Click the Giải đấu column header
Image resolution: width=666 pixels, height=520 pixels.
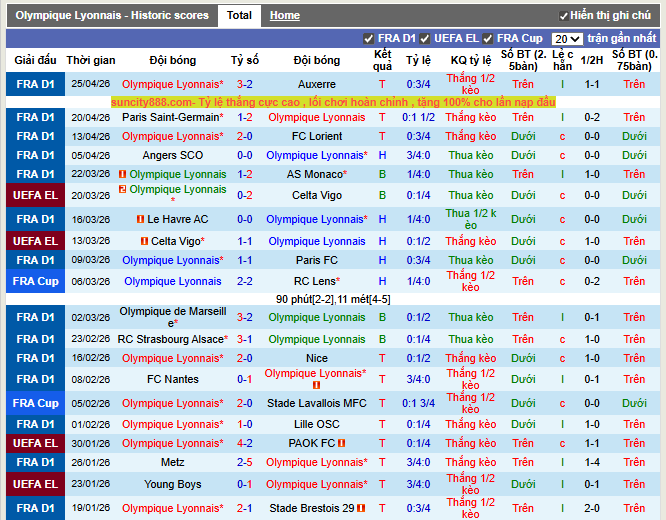point(36,60)
